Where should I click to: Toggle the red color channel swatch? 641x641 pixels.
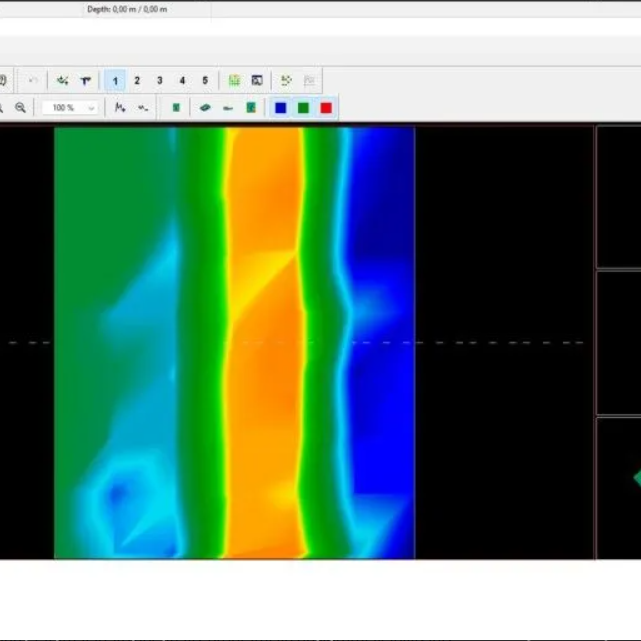coord(326,108)
